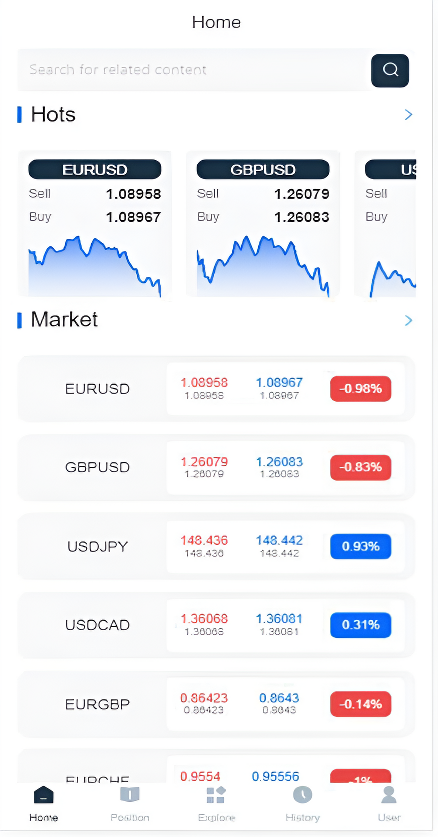Focus the search content field
This screenshot has width=438, height=837.
tap(194, 70)
